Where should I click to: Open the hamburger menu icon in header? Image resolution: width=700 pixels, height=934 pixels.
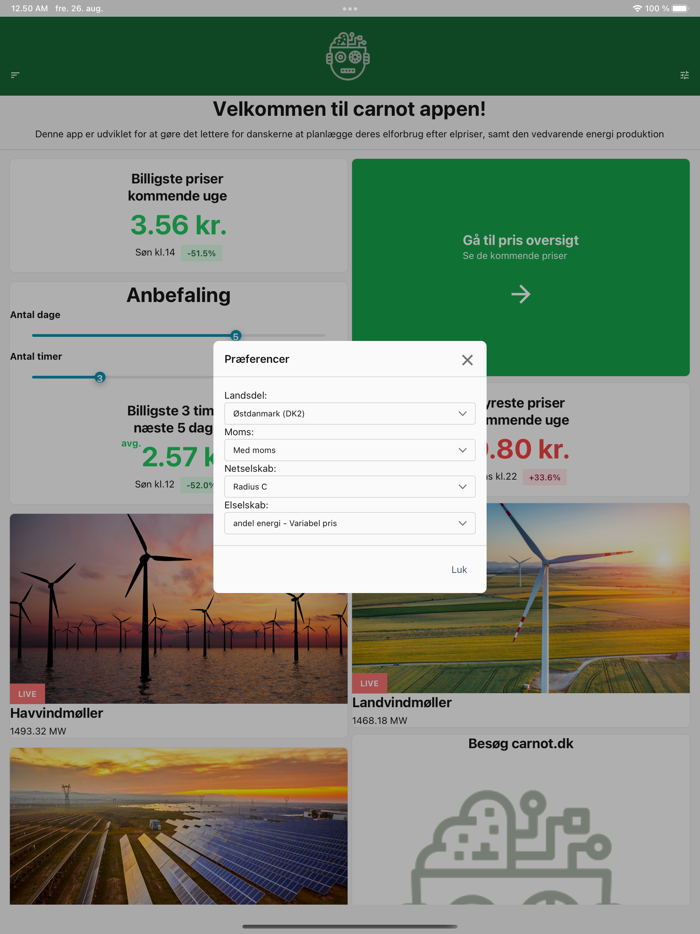click(15, 74)
